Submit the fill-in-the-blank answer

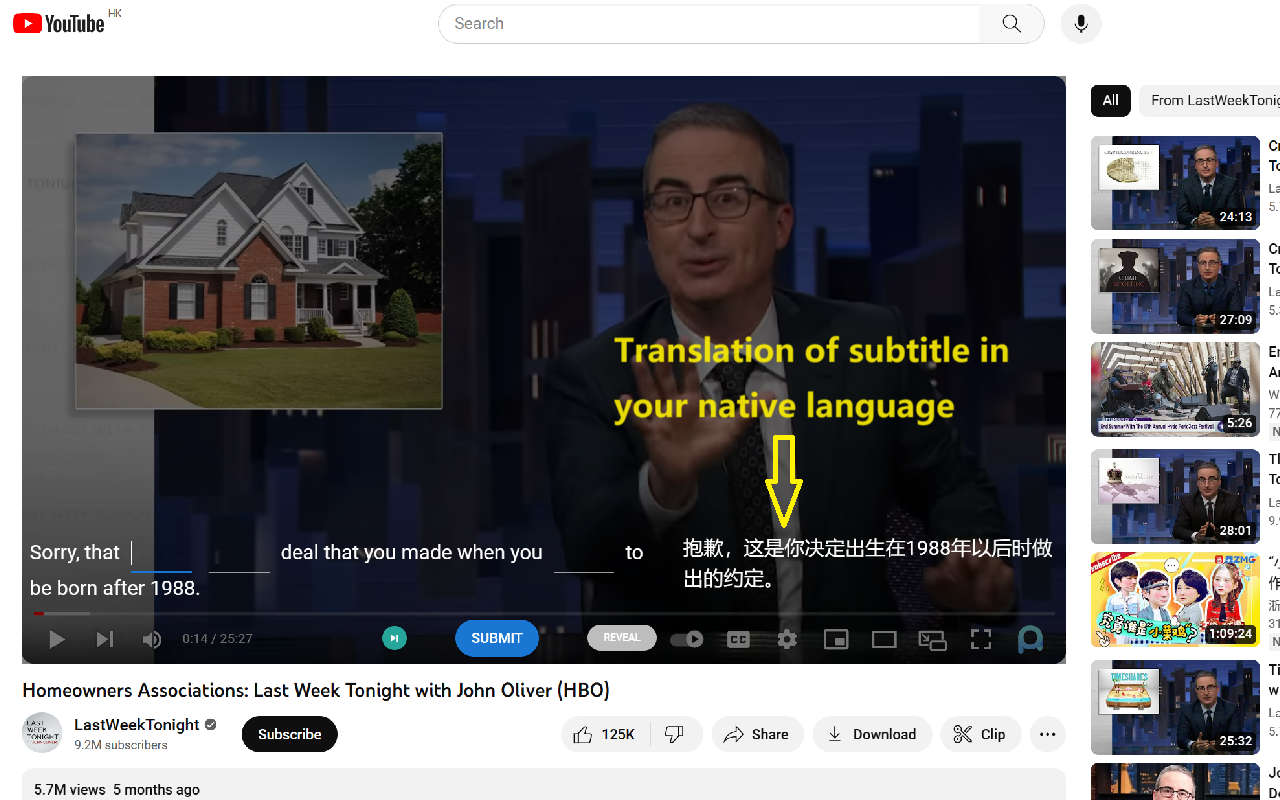tap(497, 638)
